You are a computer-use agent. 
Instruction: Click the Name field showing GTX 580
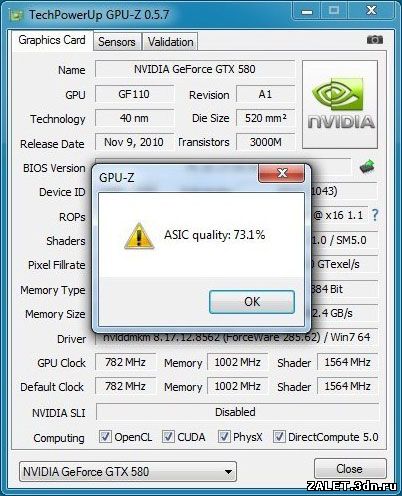(x=195, y=69)
